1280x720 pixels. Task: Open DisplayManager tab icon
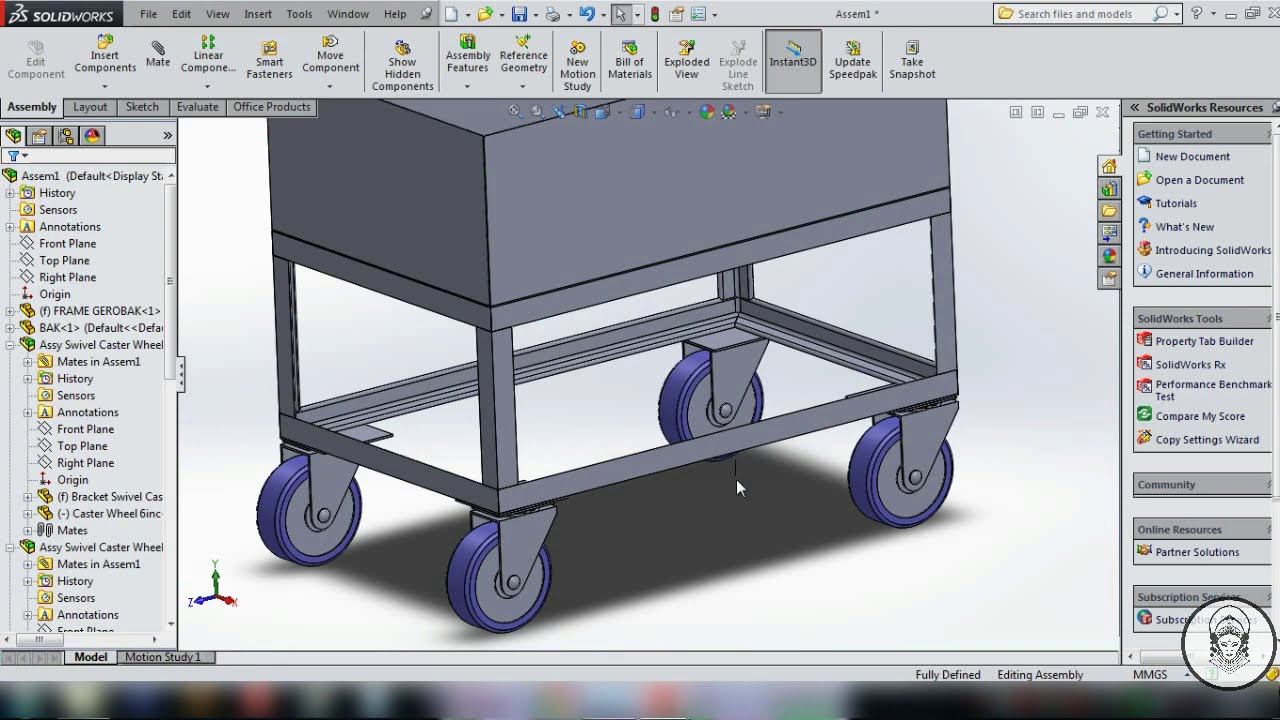coord(92,136)
